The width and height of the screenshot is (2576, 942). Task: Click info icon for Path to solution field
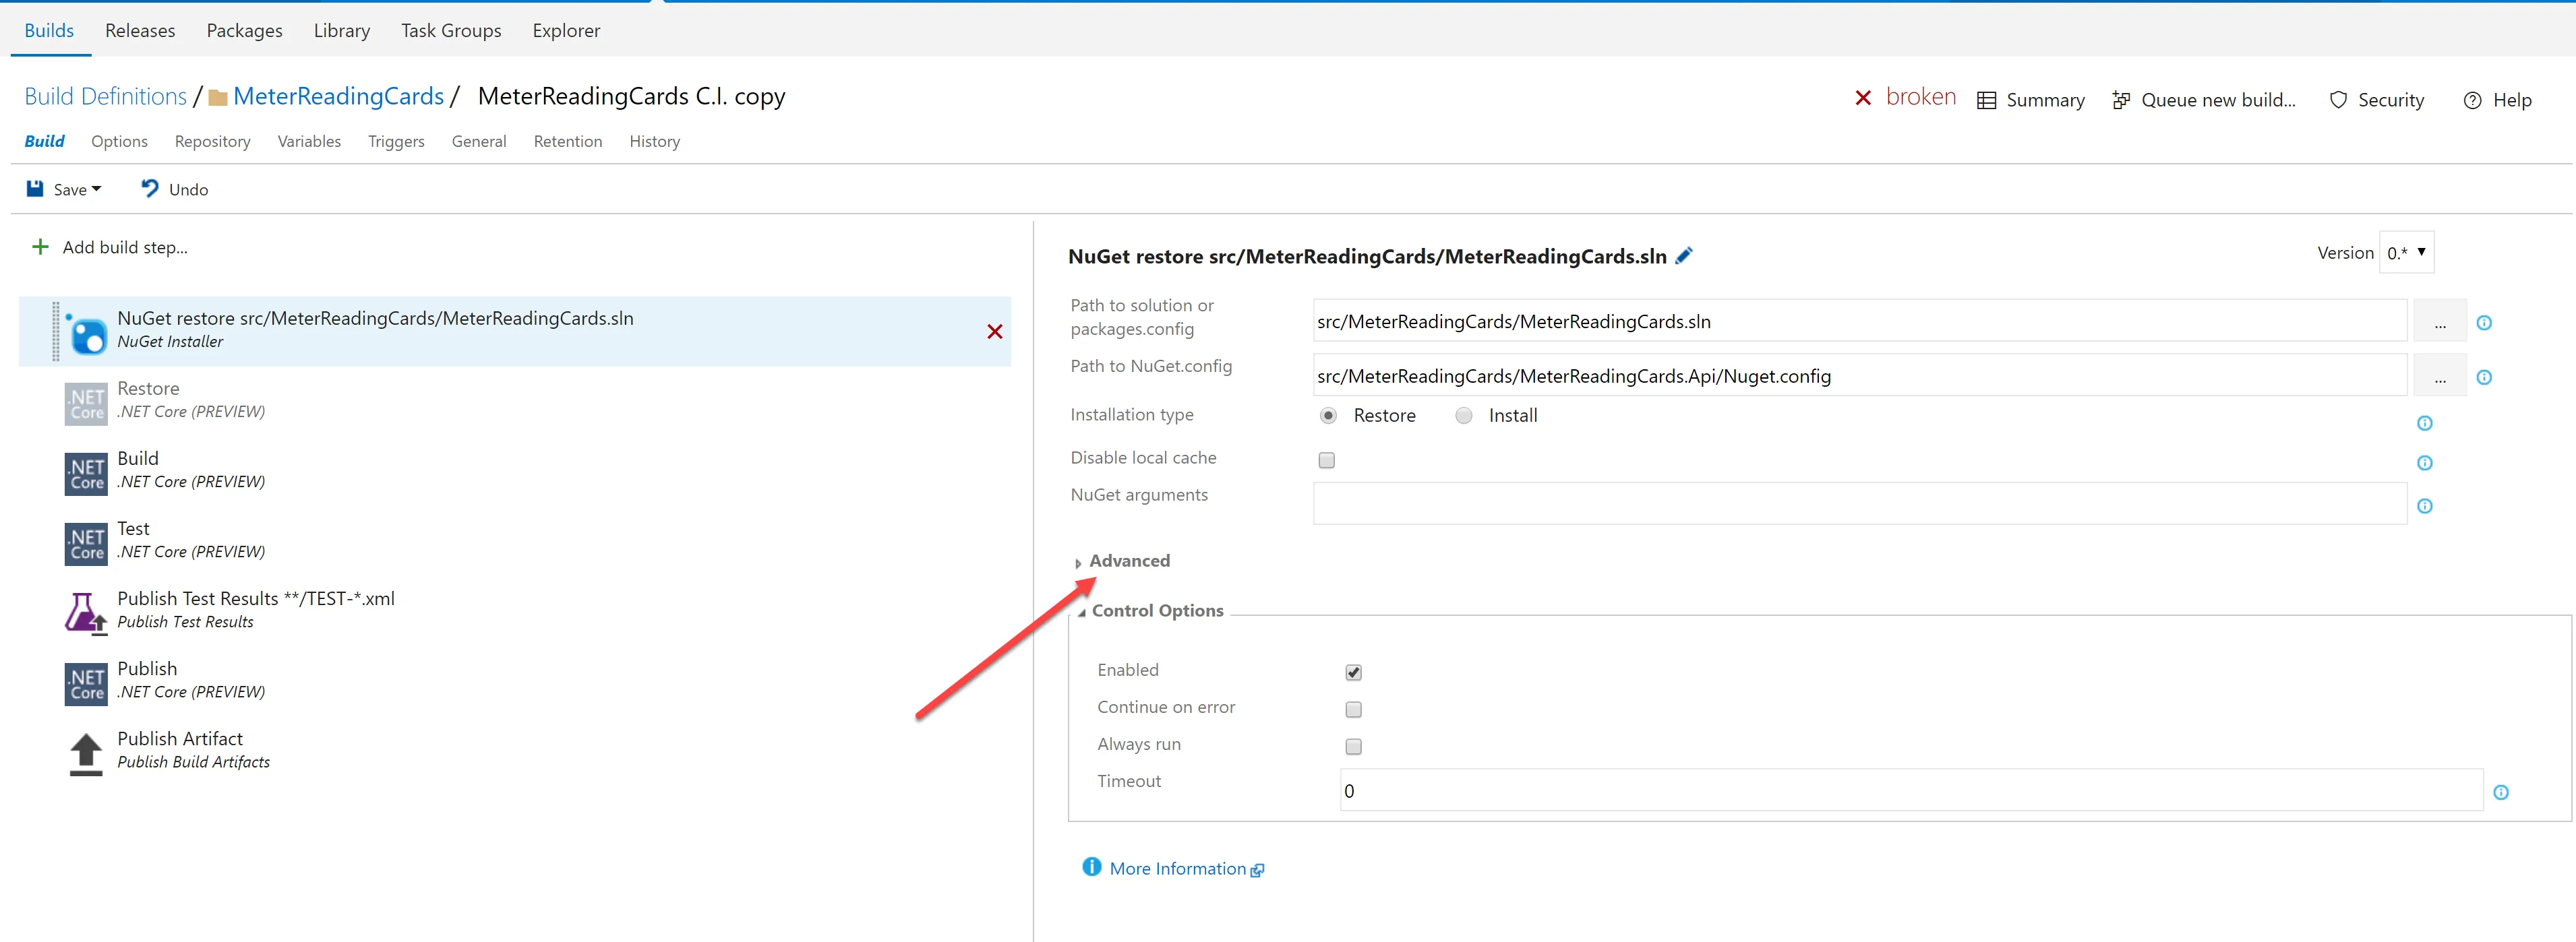[2484, 323]
